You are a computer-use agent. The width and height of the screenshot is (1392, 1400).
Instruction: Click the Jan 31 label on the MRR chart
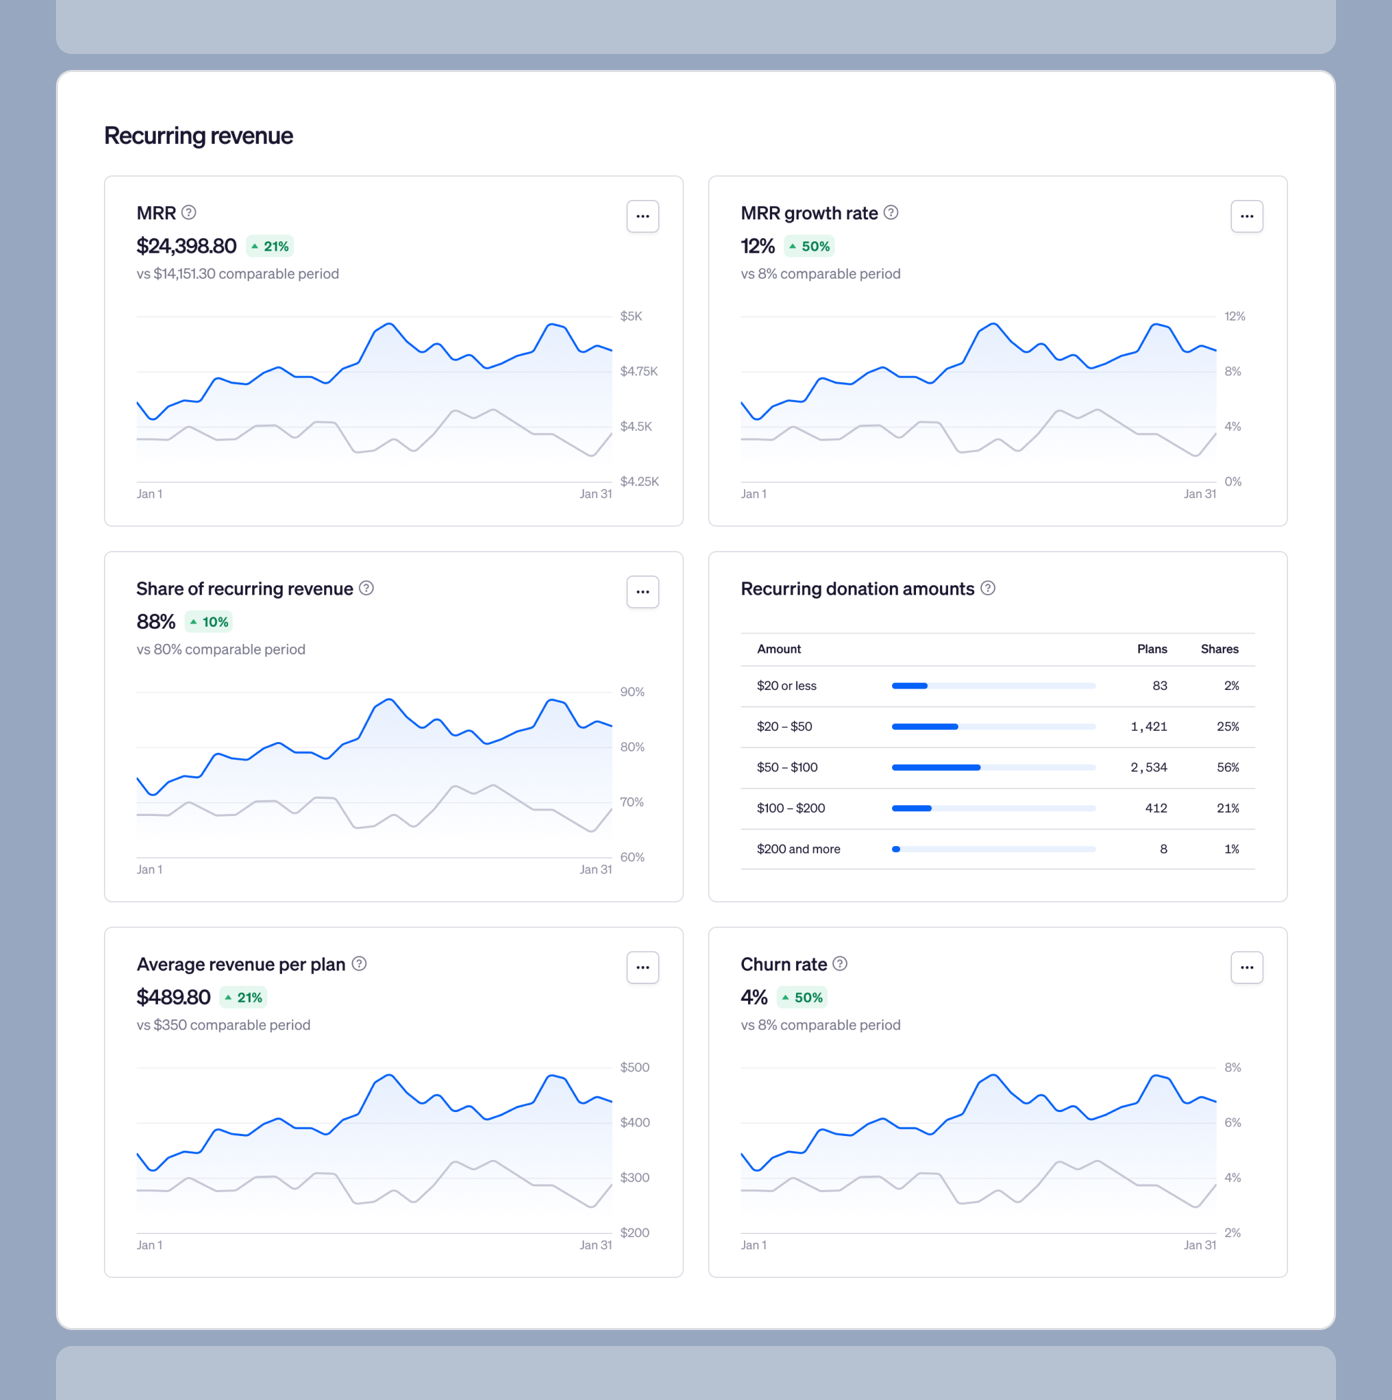[596, 493]
